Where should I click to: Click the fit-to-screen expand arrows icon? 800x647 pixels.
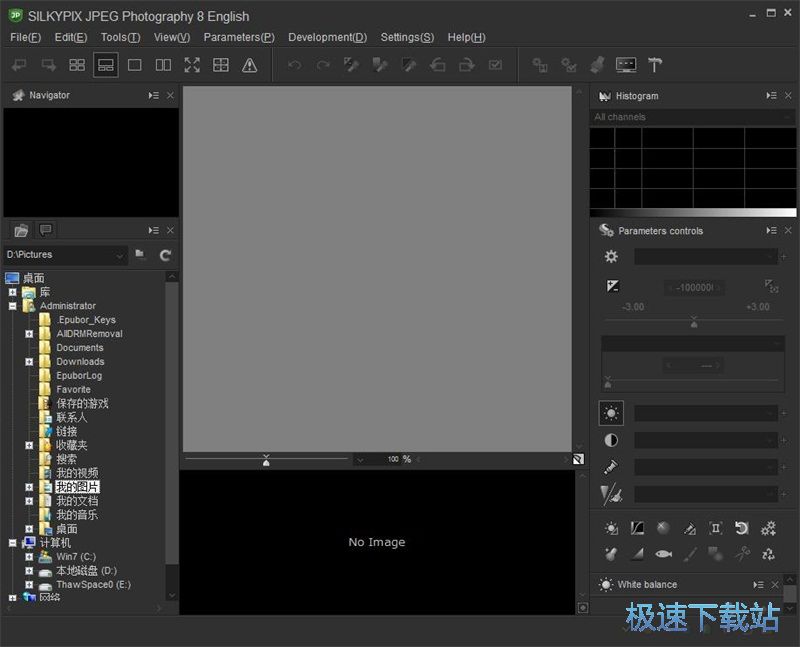point(192,65)
